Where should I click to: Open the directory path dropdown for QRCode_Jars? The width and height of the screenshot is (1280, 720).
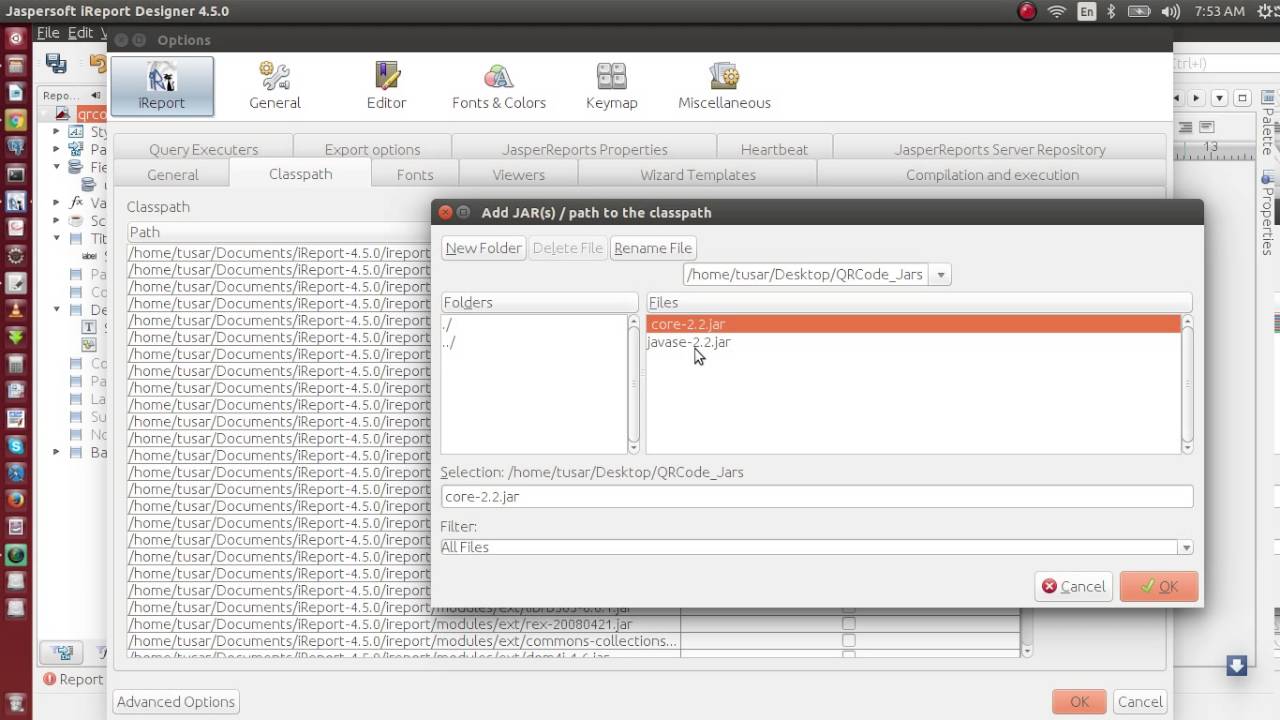click(940, 274)
